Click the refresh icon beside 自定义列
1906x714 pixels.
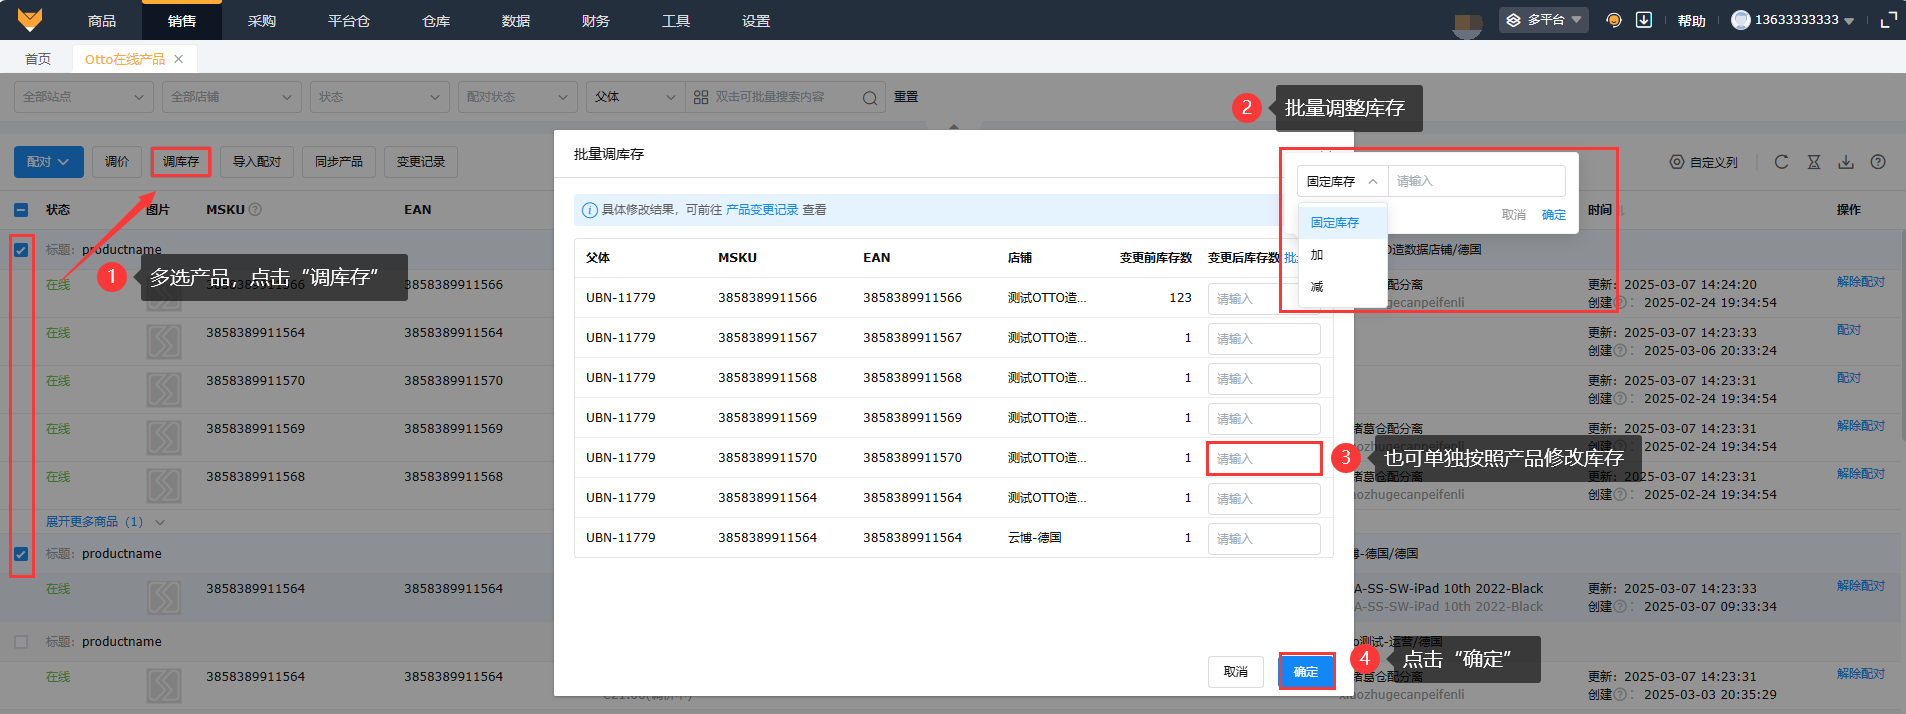pyautogui.click(x=1781, y=162)
